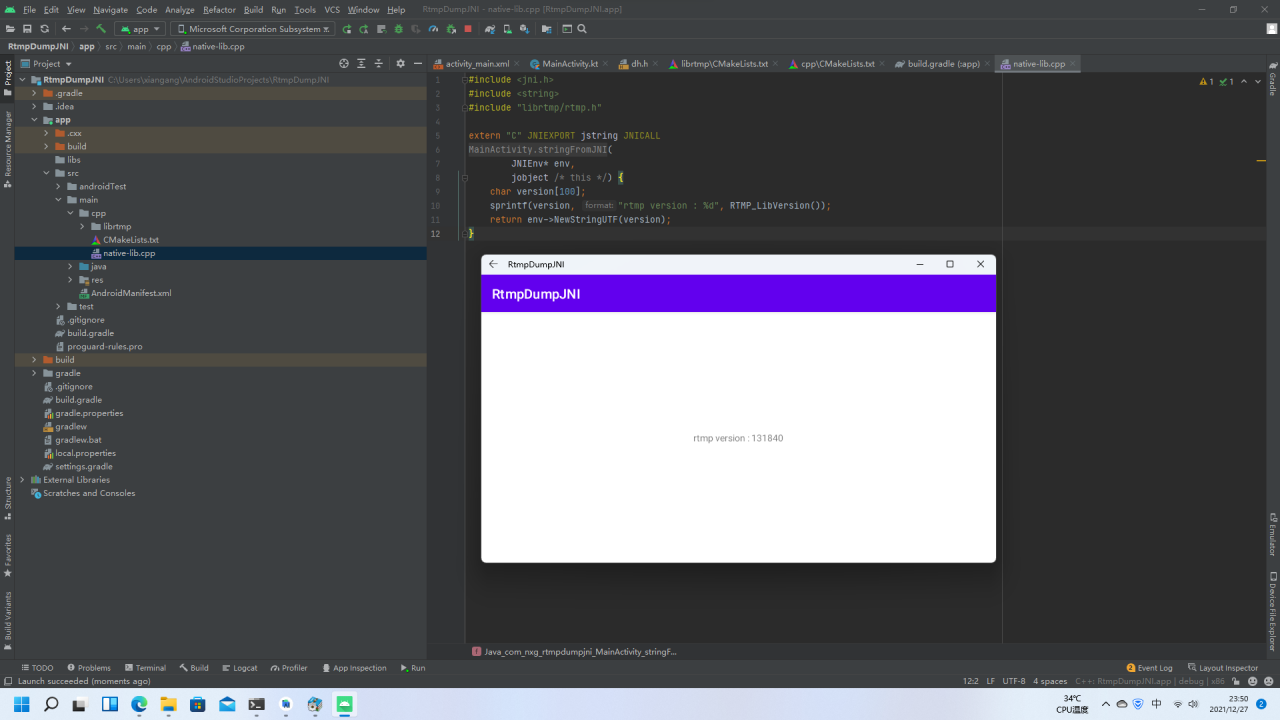Toggle the Resource Manager side panel
1280x720 pixels.
(7, 150)
